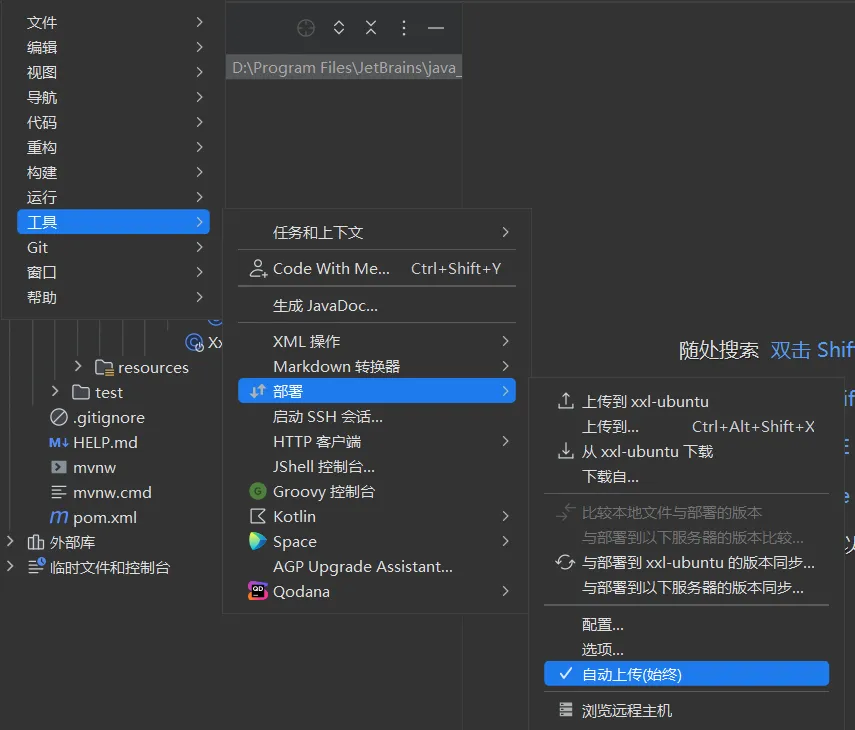Click the Groovy console green icon

(x=257, y=491)
